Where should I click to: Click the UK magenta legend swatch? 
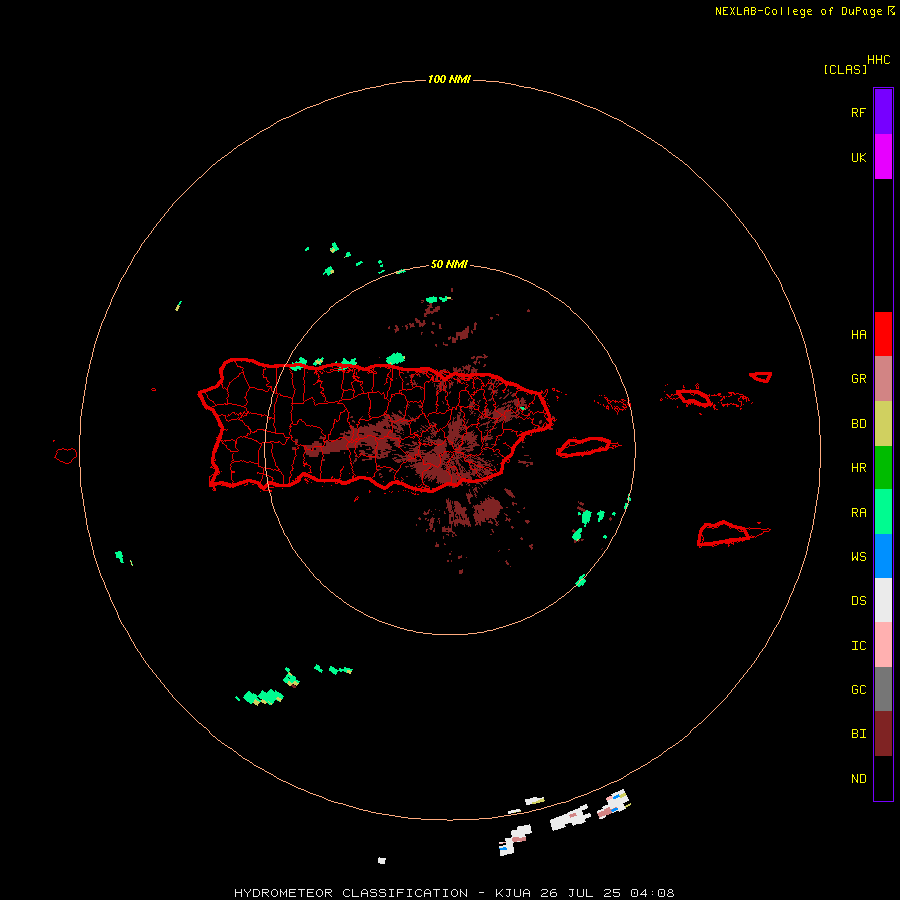pos(883,157)
